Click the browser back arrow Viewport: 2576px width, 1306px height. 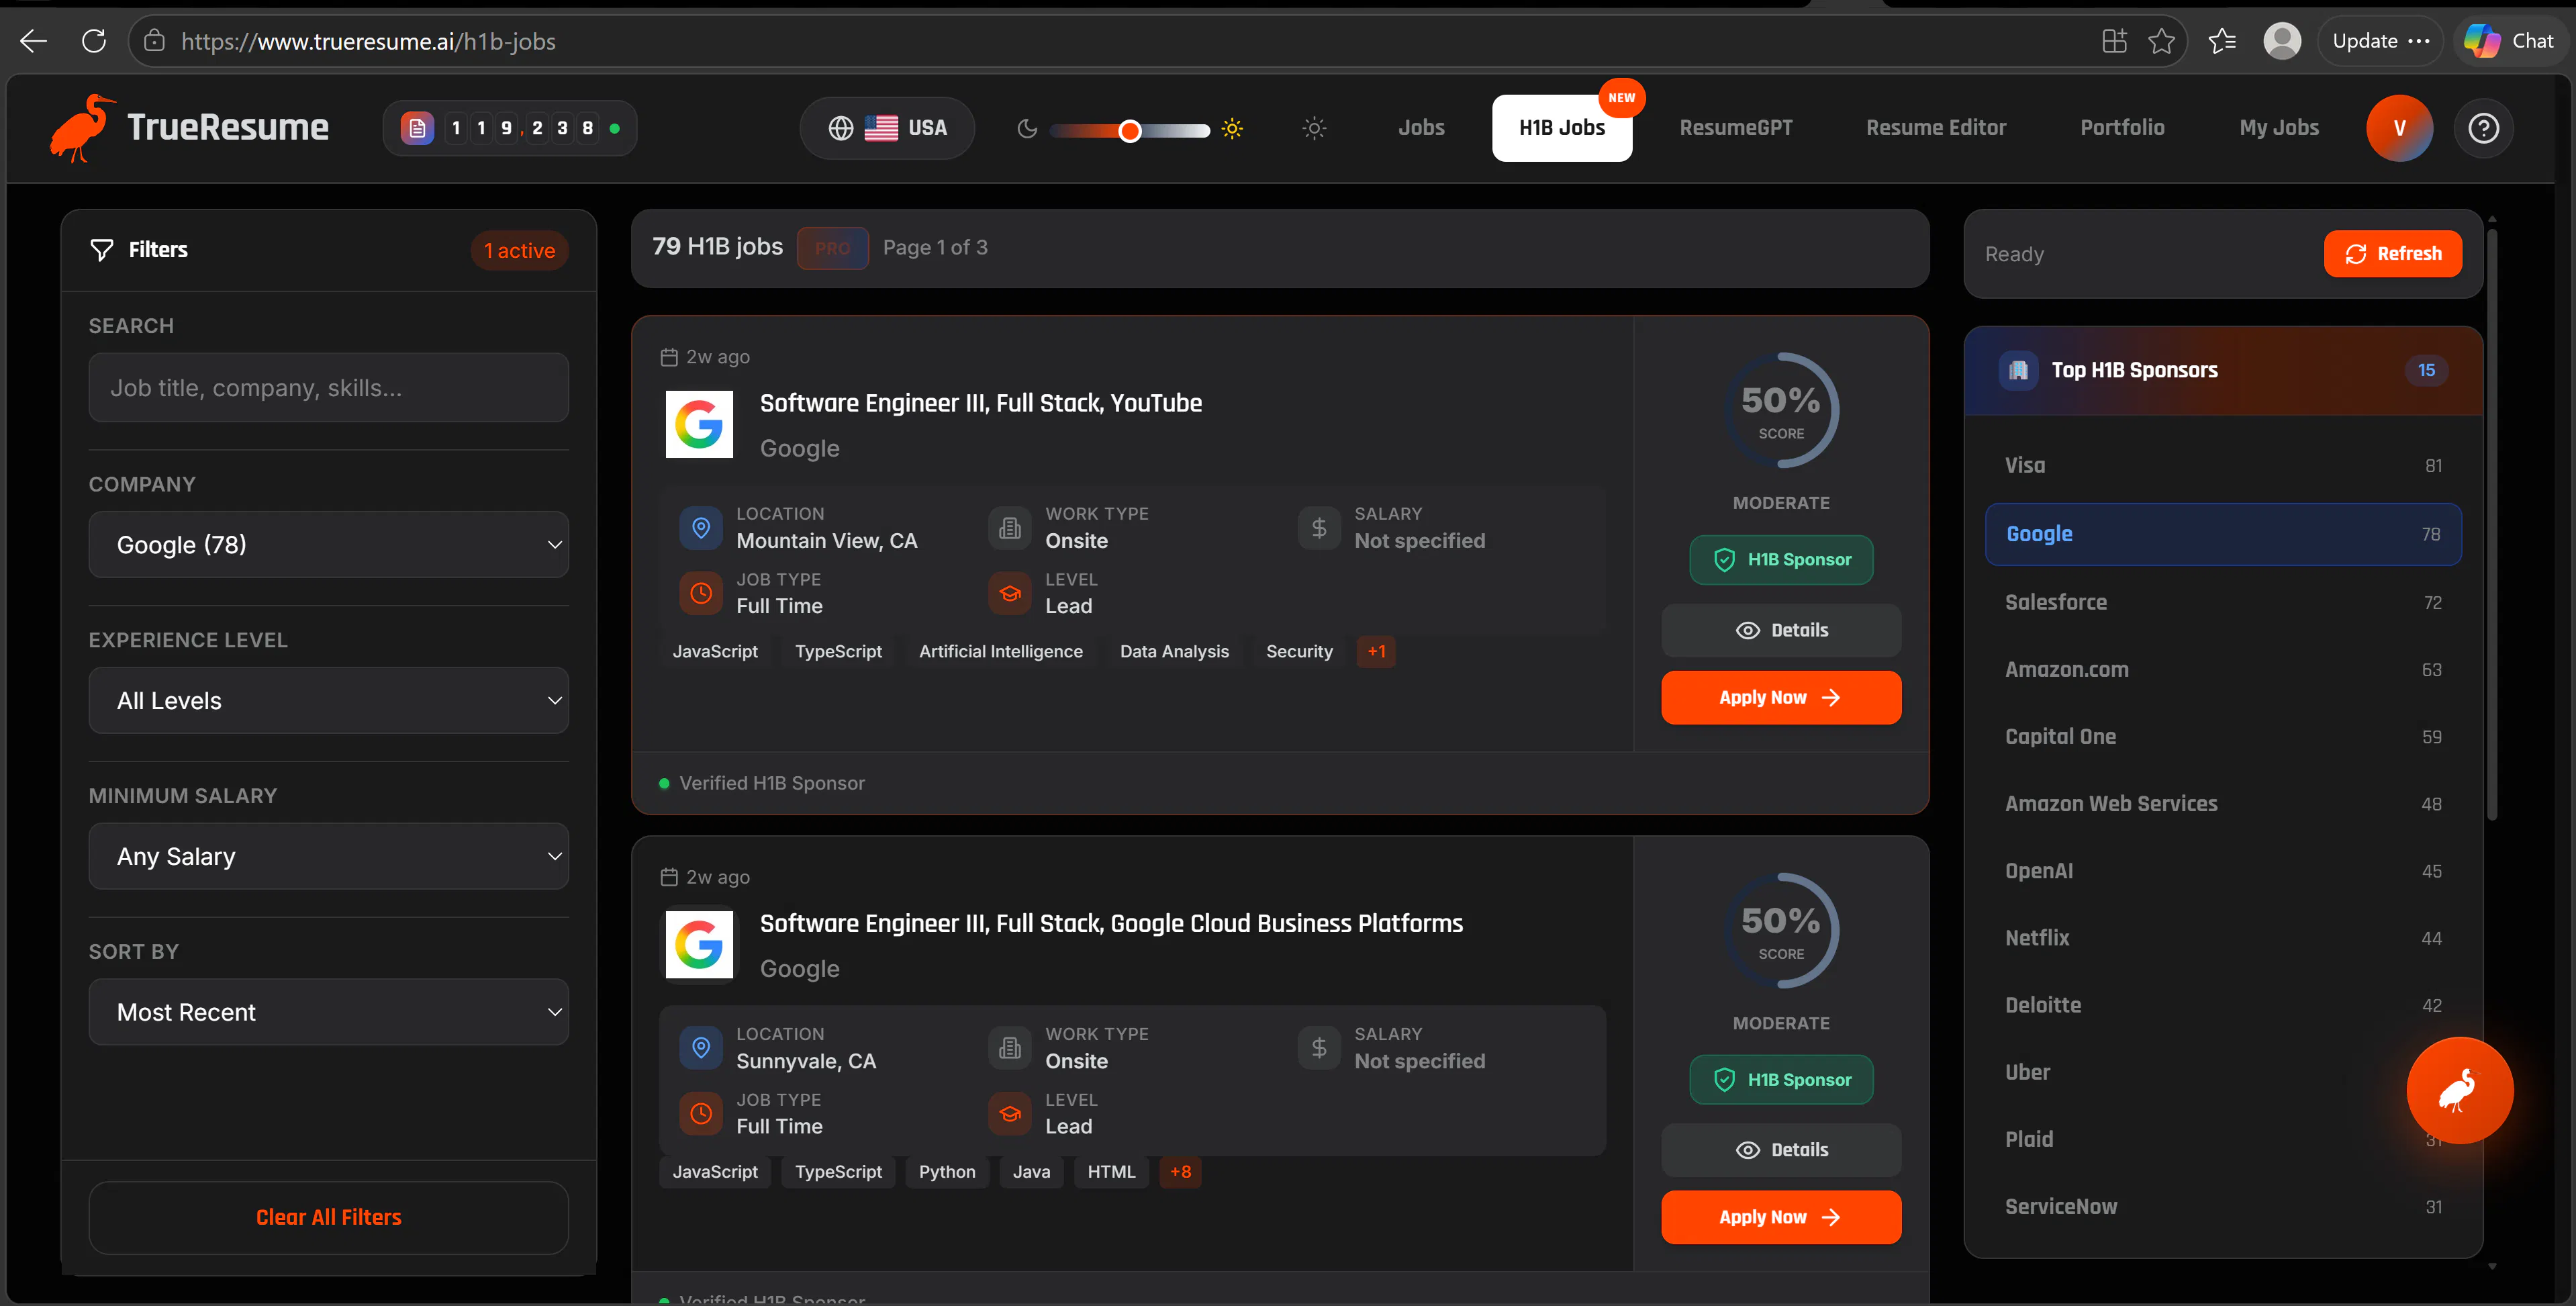coord(33,41)
